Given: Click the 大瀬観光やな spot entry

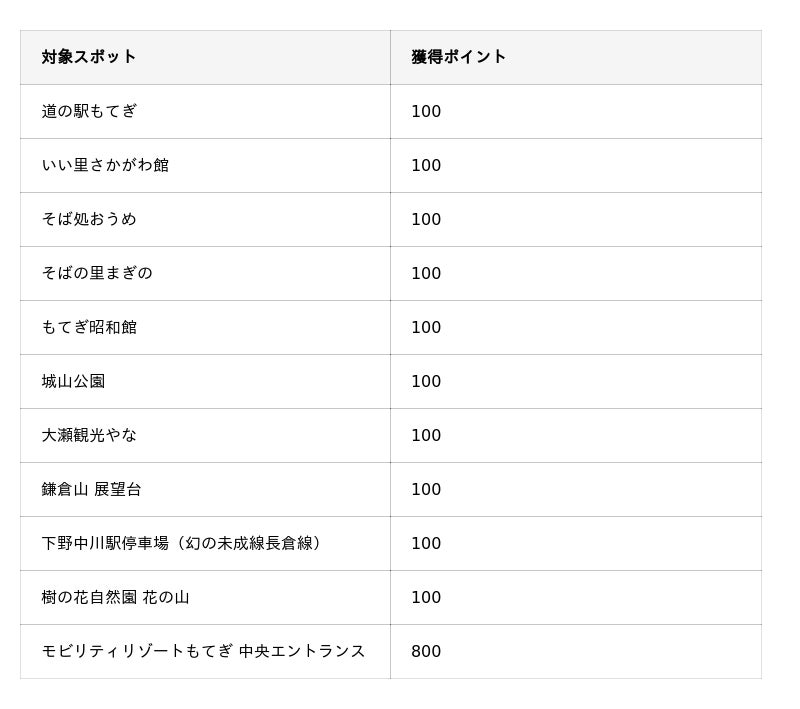Looking at the screenshot, I should click(89, 436).
